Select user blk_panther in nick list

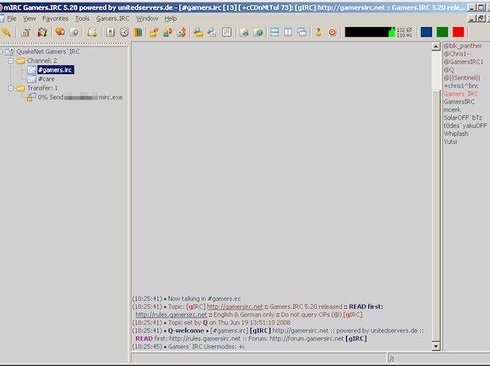click(x=463, y=46)
